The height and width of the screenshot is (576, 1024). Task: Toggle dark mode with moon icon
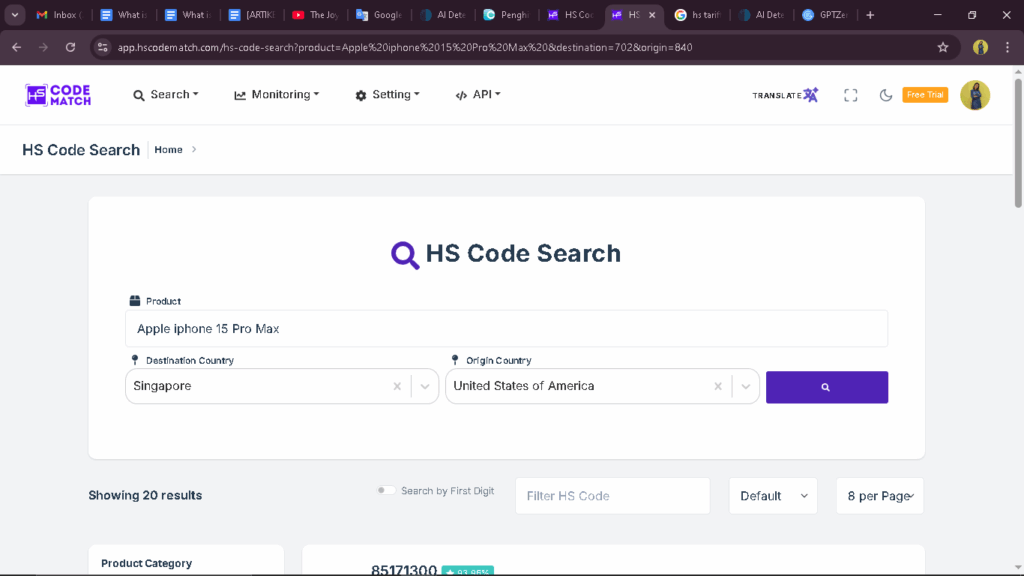coord(886,95)
